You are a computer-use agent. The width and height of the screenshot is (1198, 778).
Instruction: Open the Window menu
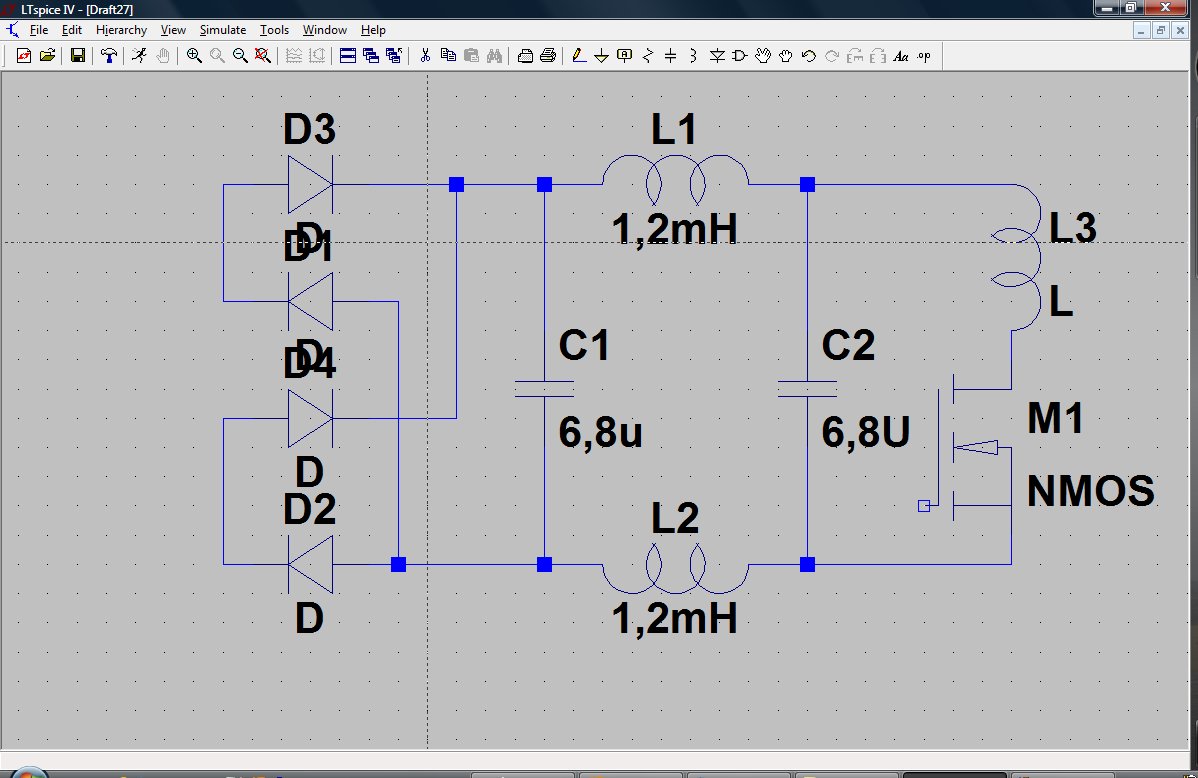point(325,30)
